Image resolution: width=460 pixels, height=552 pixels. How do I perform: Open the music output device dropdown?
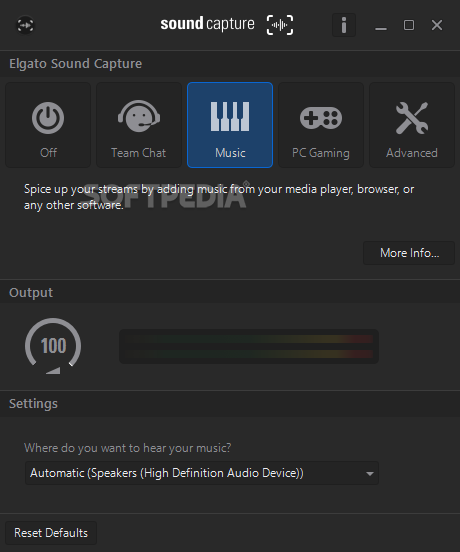(x=202, y=473)
